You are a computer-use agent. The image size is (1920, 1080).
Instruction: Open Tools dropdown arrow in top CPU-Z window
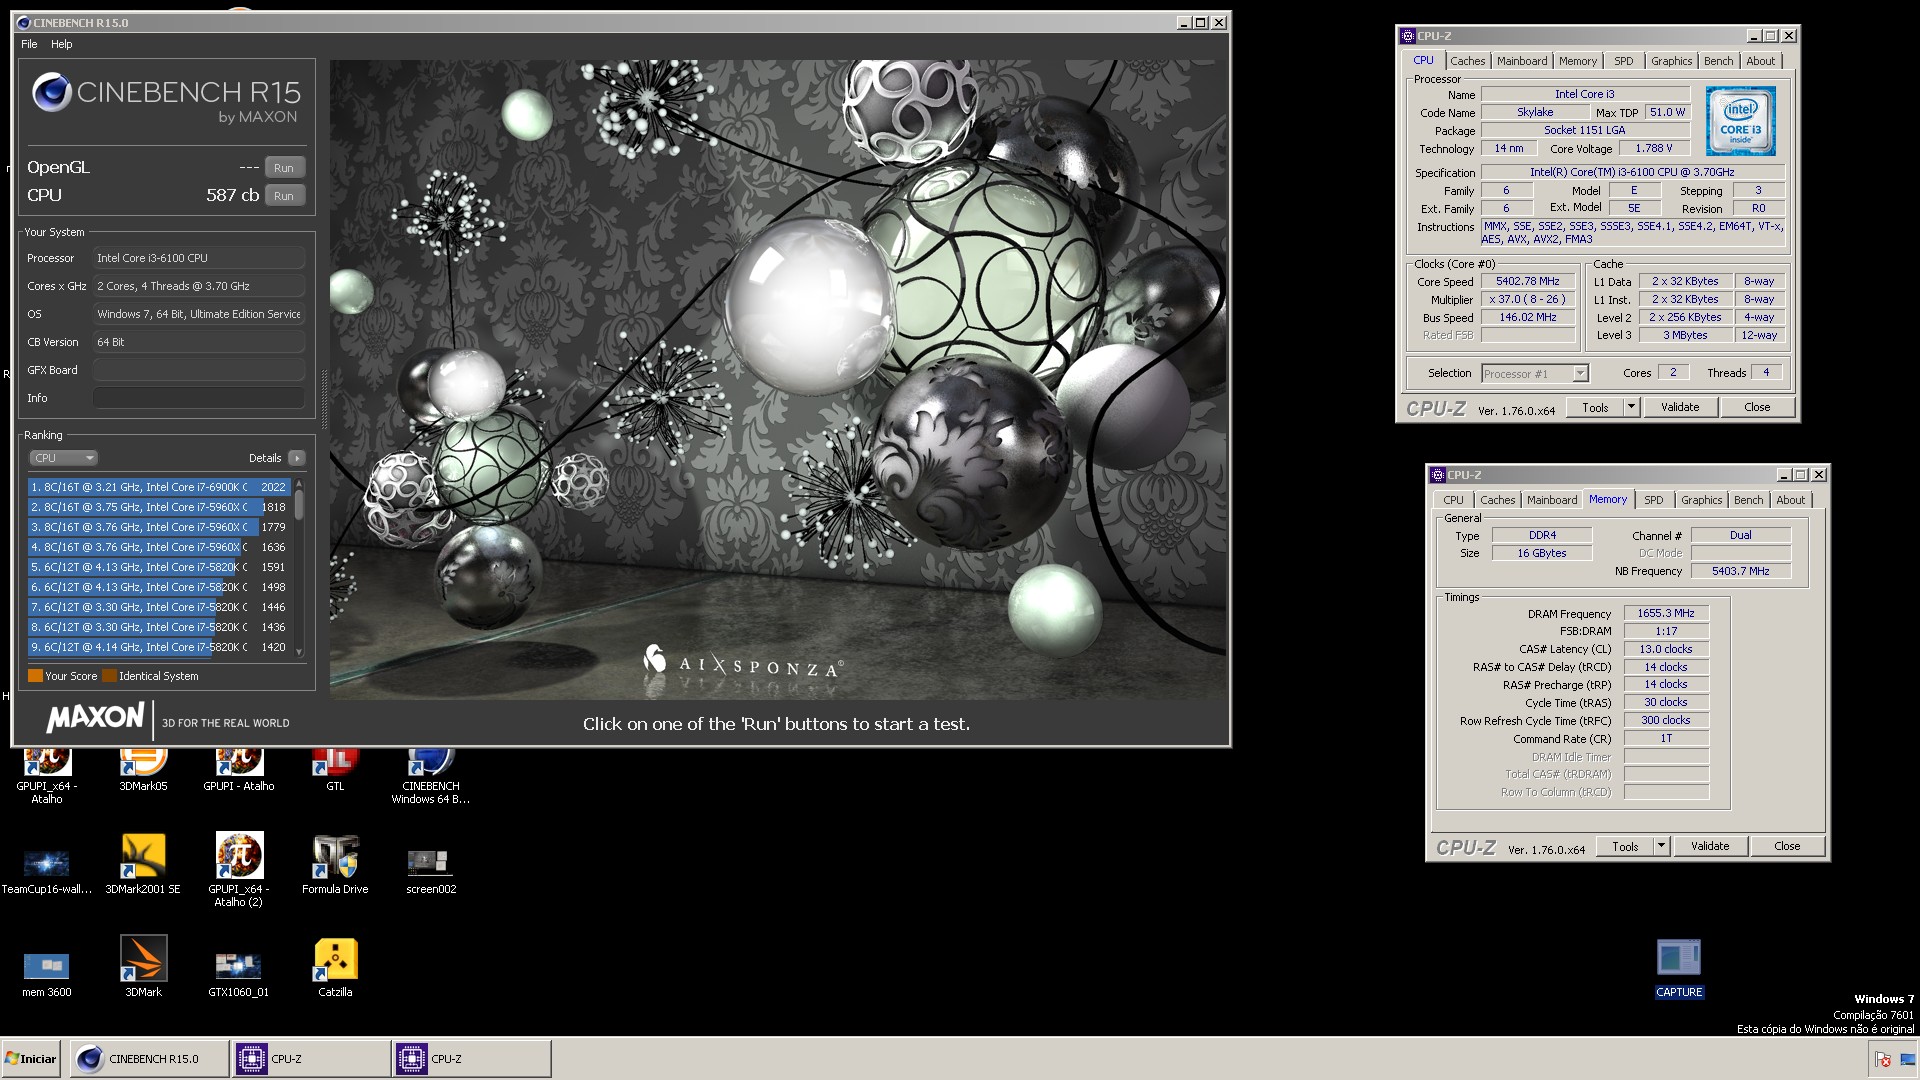pos(1631,408)
